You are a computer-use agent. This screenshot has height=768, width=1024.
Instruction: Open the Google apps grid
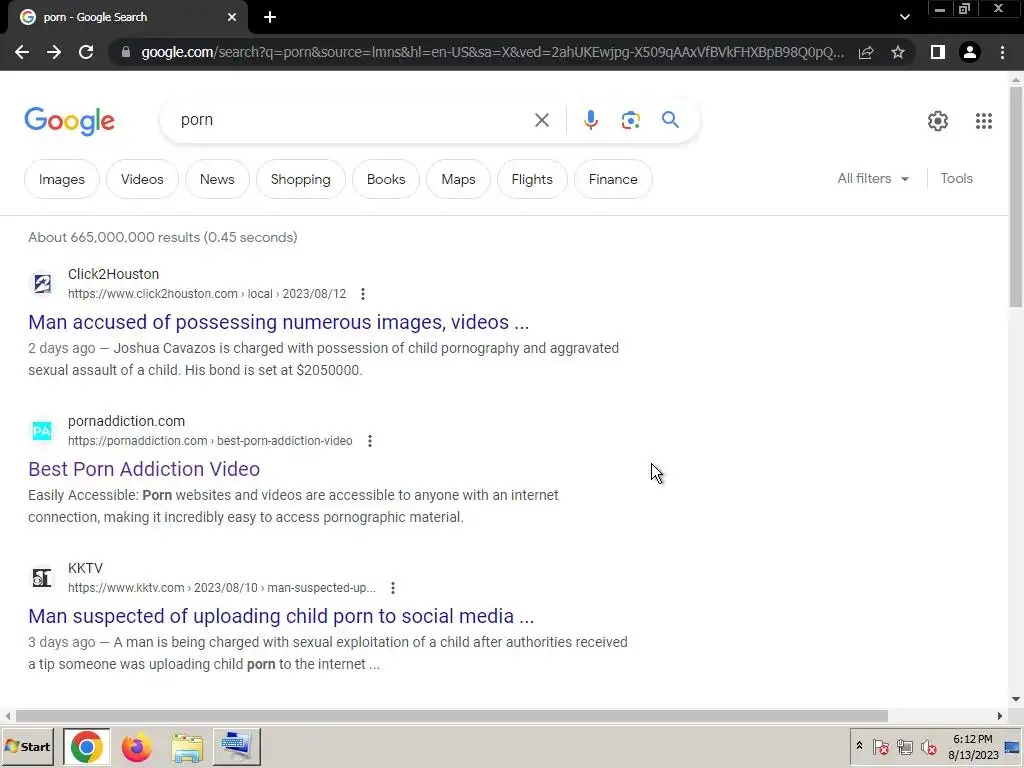[x=984, y=121]
